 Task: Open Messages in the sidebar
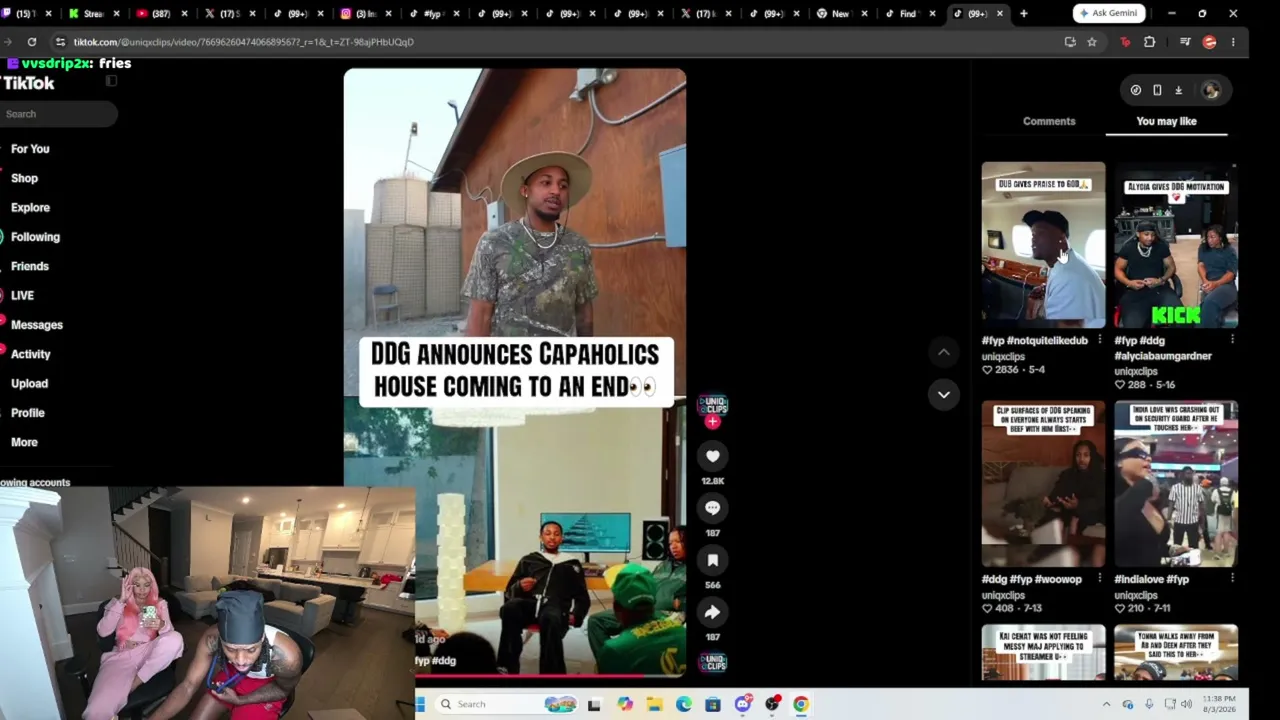(36, 325)
